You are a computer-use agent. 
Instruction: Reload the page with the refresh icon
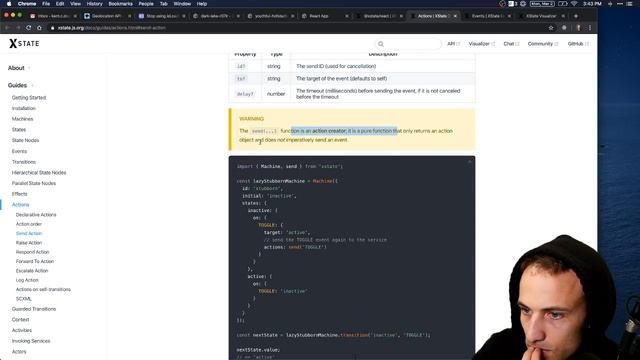(x=29, y=28)
